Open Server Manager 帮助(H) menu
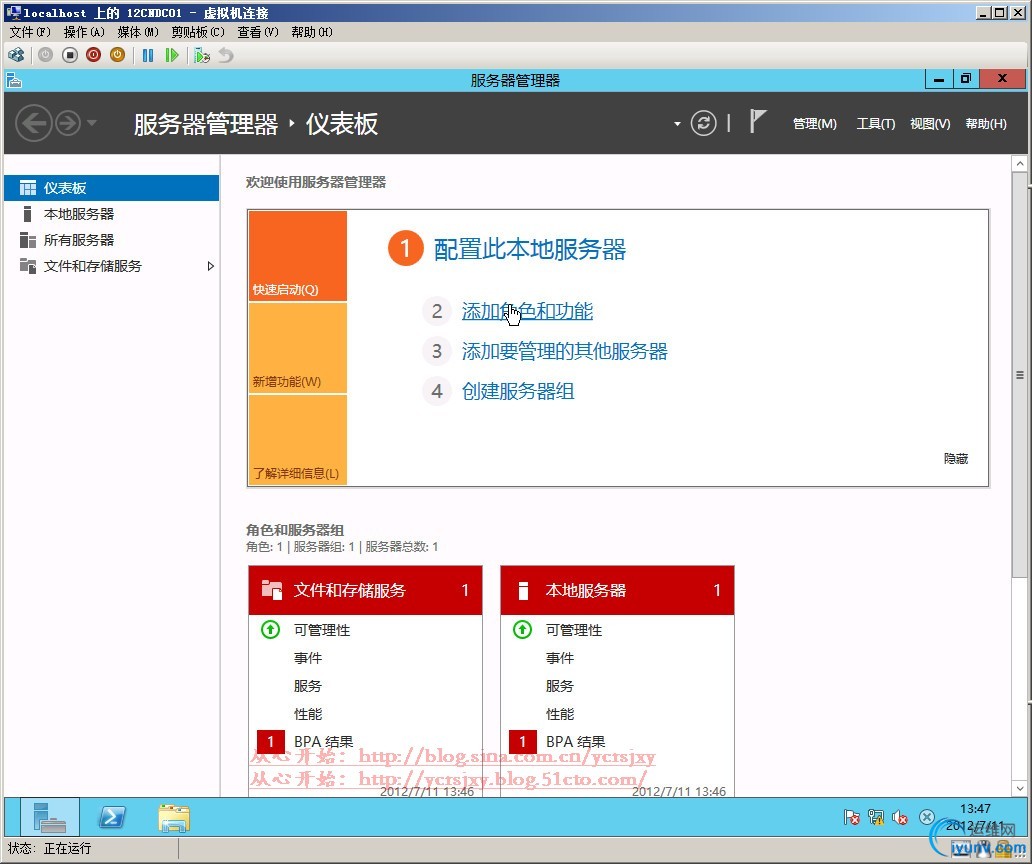This screenshot has width=1032, height=864. click(985, 124)
